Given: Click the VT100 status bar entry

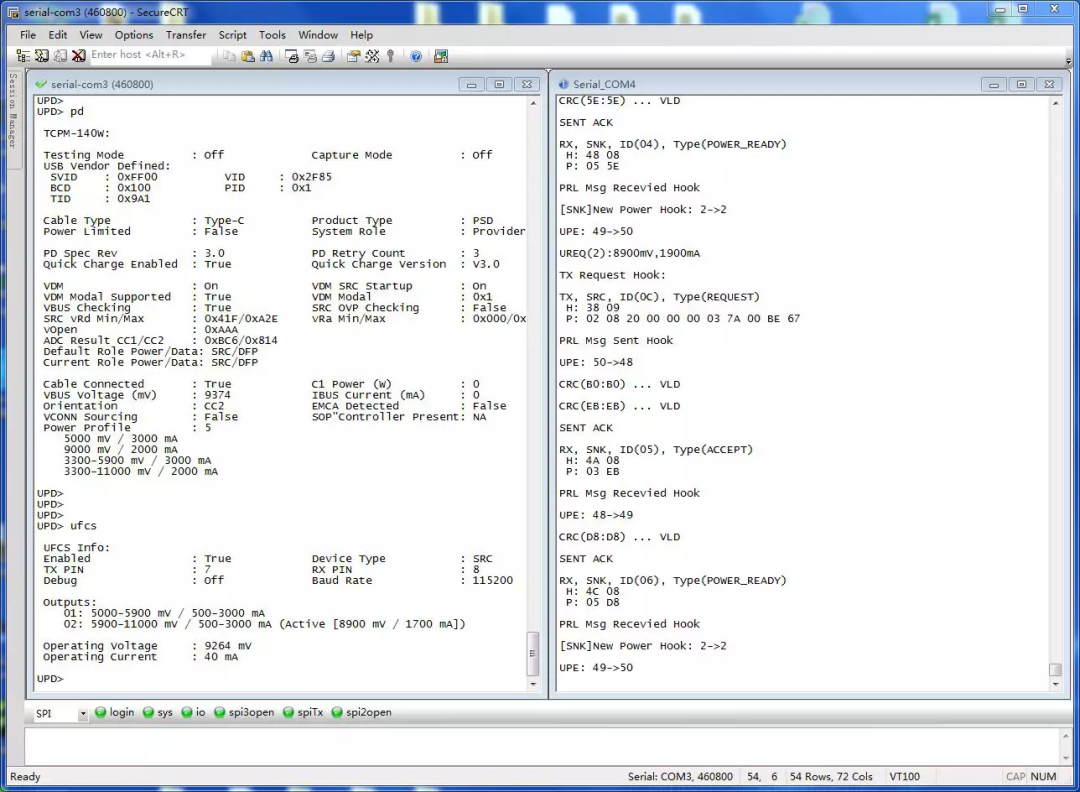Looking at the screenshot, I should tap(904, 776).
